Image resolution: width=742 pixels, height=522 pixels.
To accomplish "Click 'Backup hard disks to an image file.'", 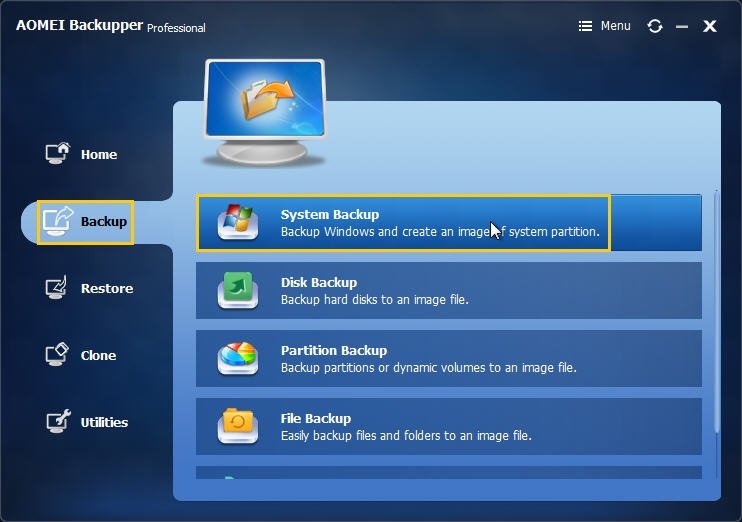I will pyautogui.click(x=374, y=300).
